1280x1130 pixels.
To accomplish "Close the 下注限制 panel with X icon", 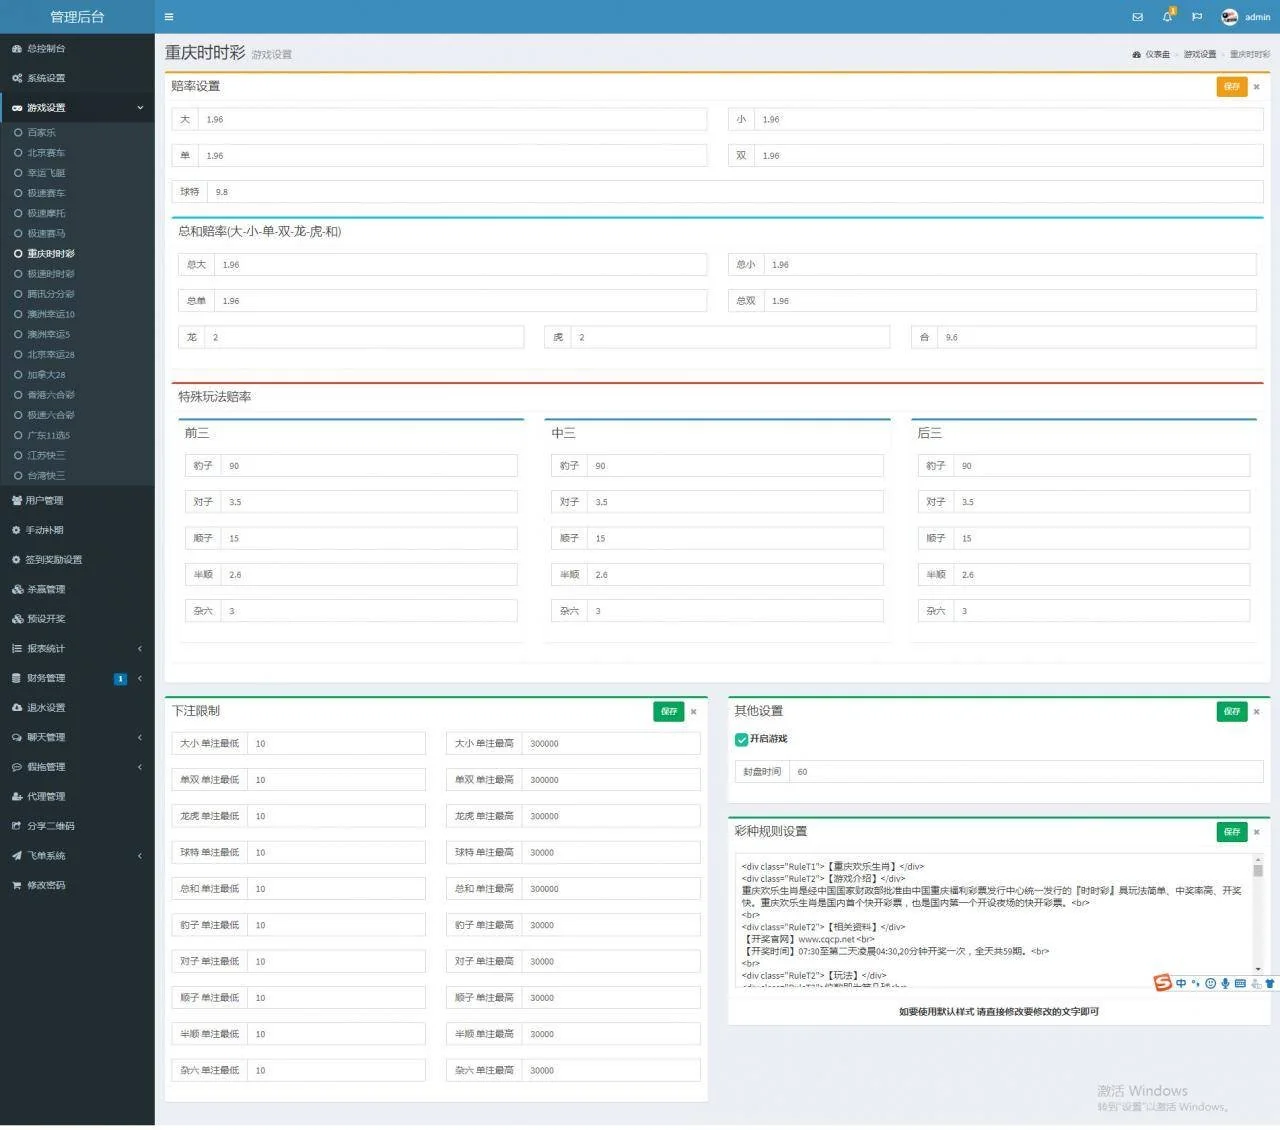I will 694,712.
